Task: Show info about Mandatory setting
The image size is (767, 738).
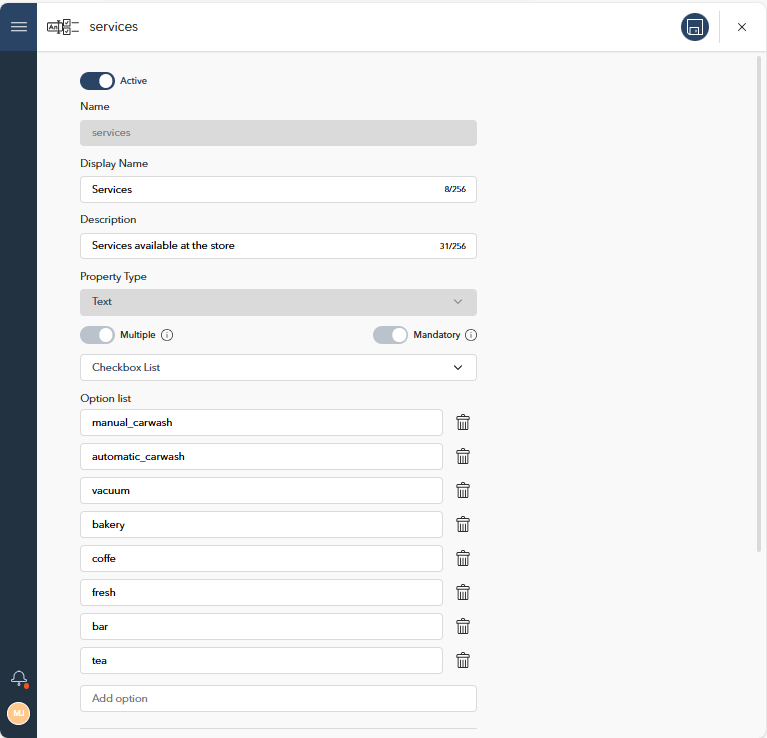Action: click(x=471, y=335)
